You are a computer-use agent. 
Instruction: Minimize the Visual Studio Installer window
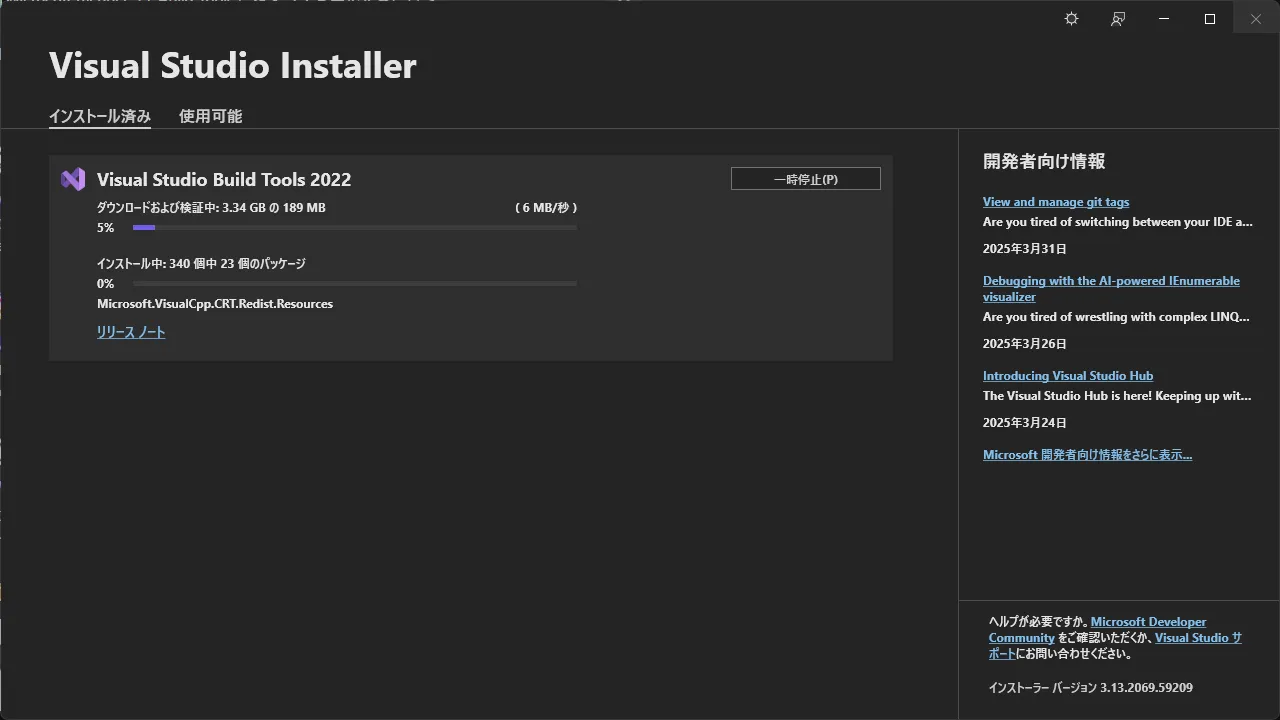tap(1164, 19)
